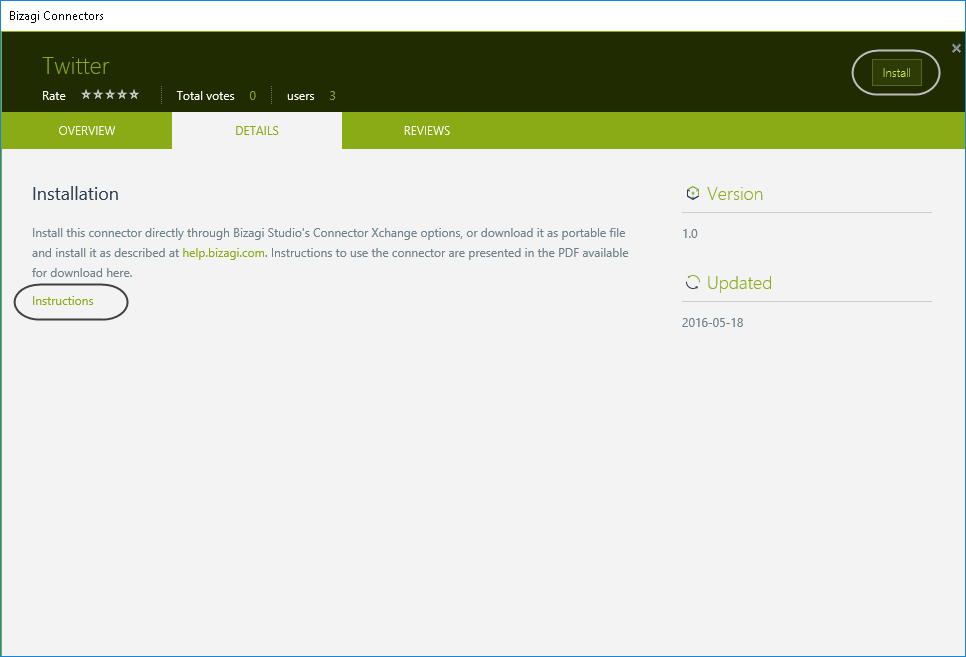Follow the help.bizagi.com link
966x657 pixels.
click(224, 253)
